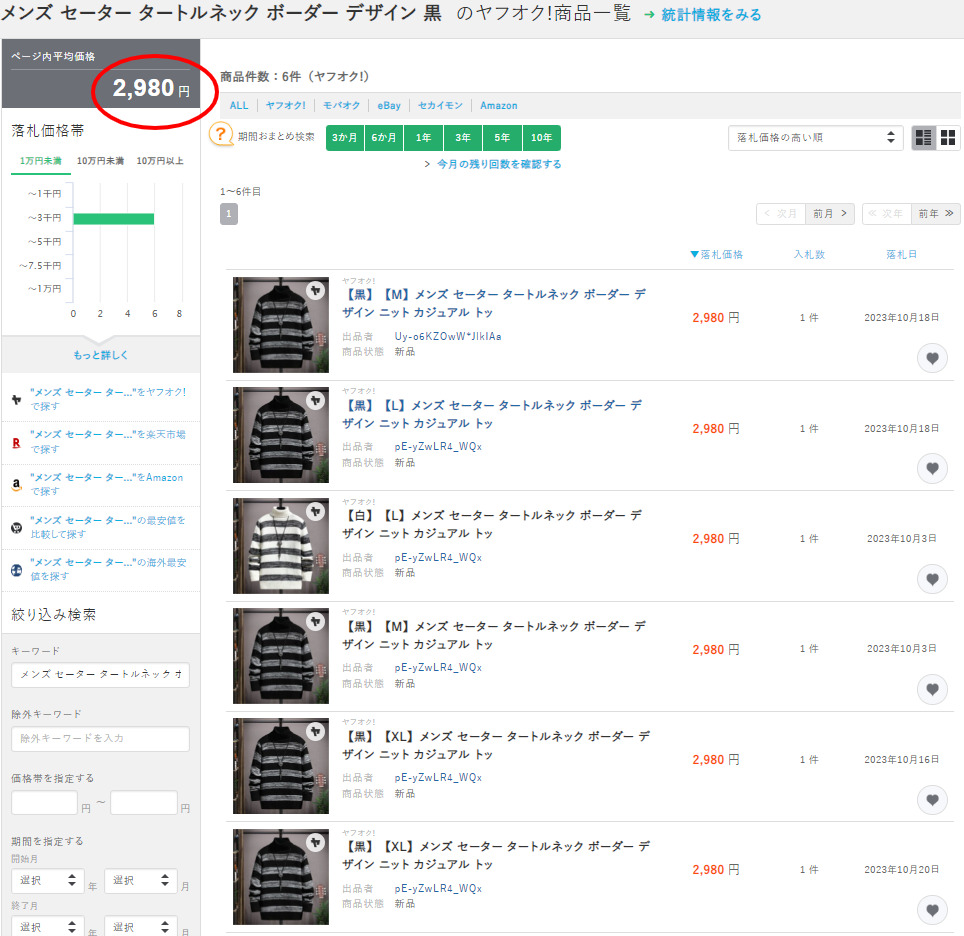Screen dimensions: 964x936
Task: Switch to the eBay marketplace tab
Action: point(388,105)
